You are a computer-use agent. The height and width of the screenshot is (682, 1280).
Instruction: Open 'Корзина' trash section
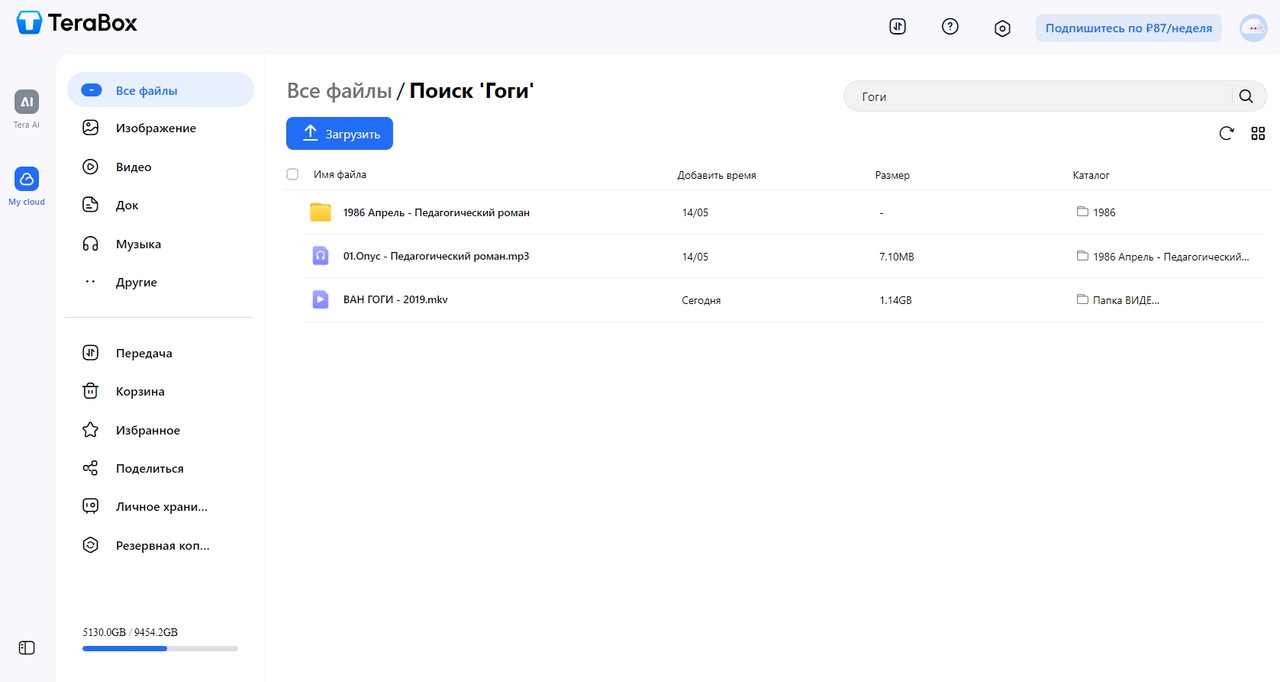tap(140, 391)
